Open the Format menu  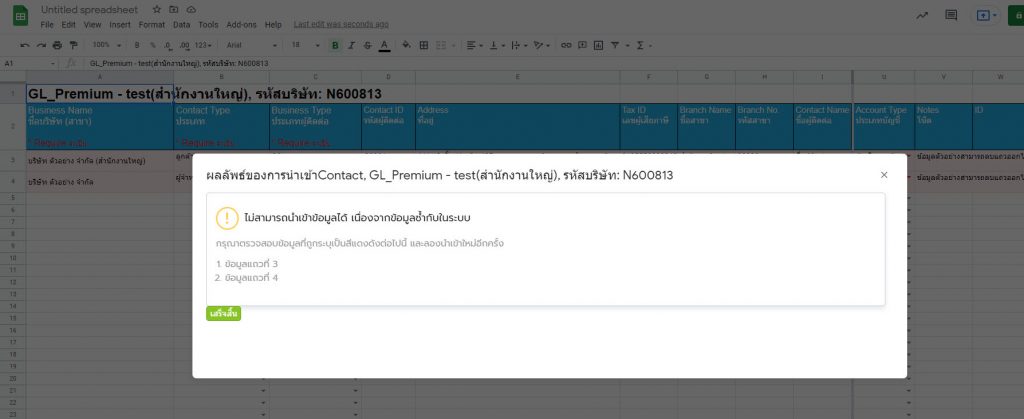coord(152,25)
